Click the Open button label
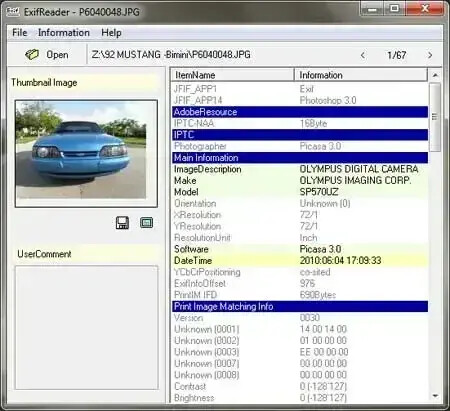 [57, 55]
